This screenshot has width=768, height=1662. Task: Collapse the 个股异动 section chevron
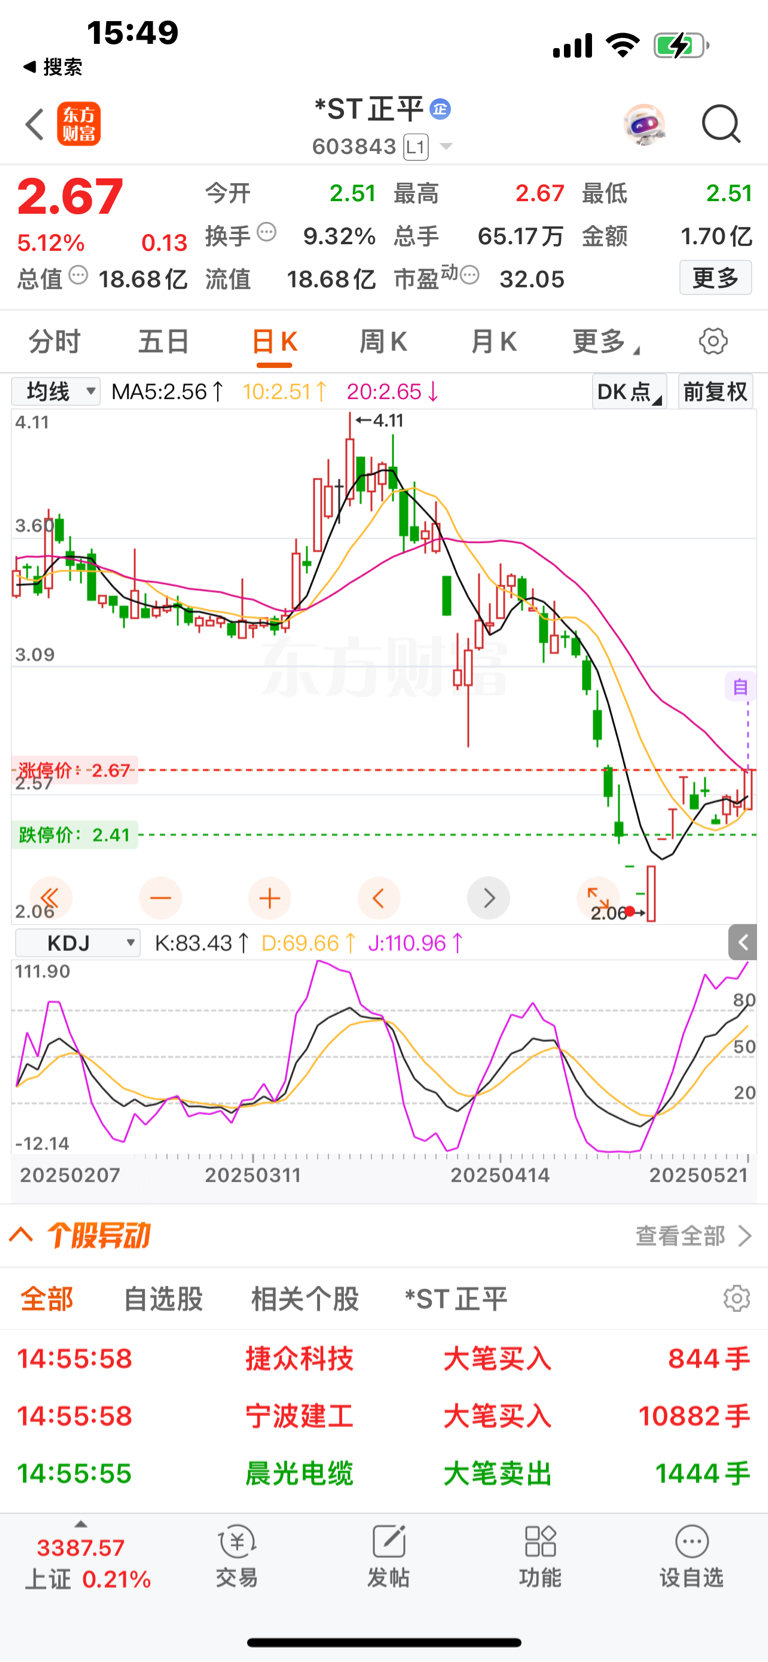click(x=21, y=1235)
